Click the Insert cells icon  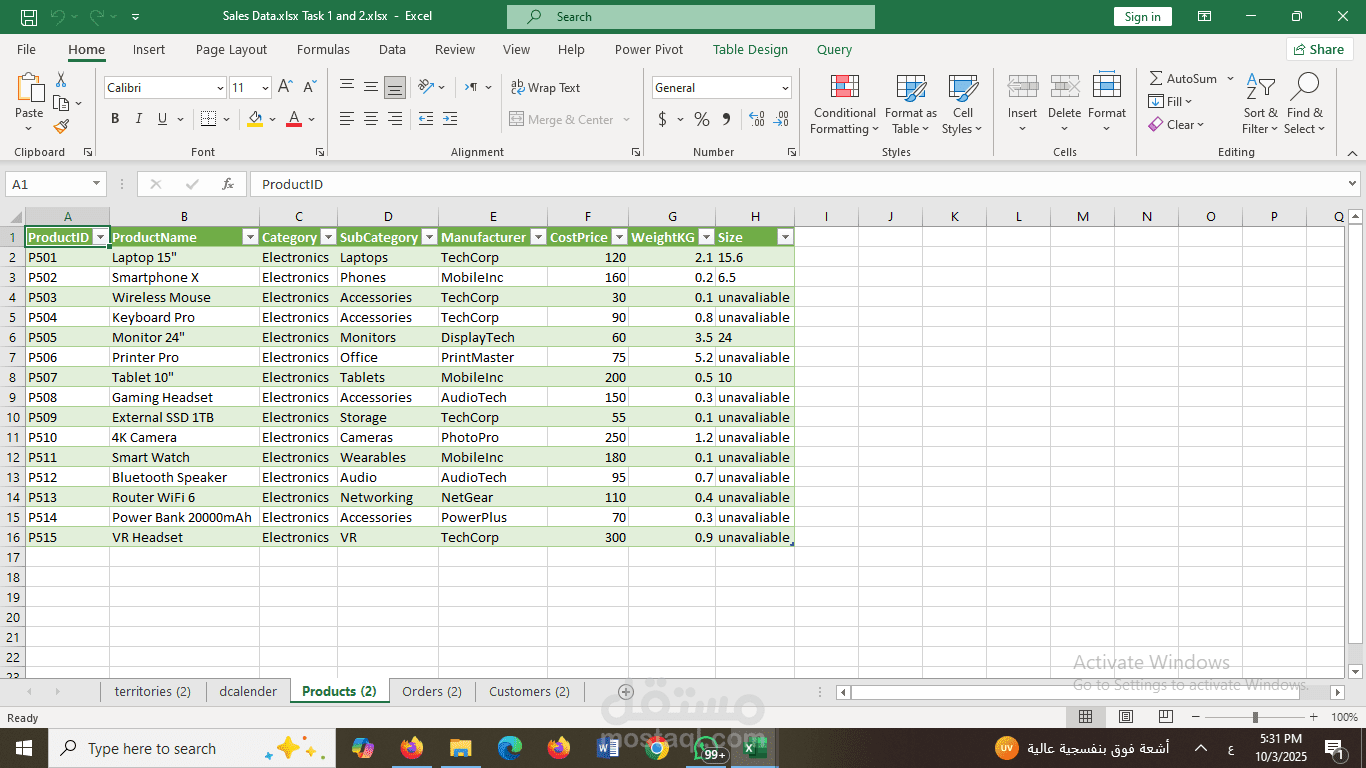pyautogui.click(x=1022, y=88)
